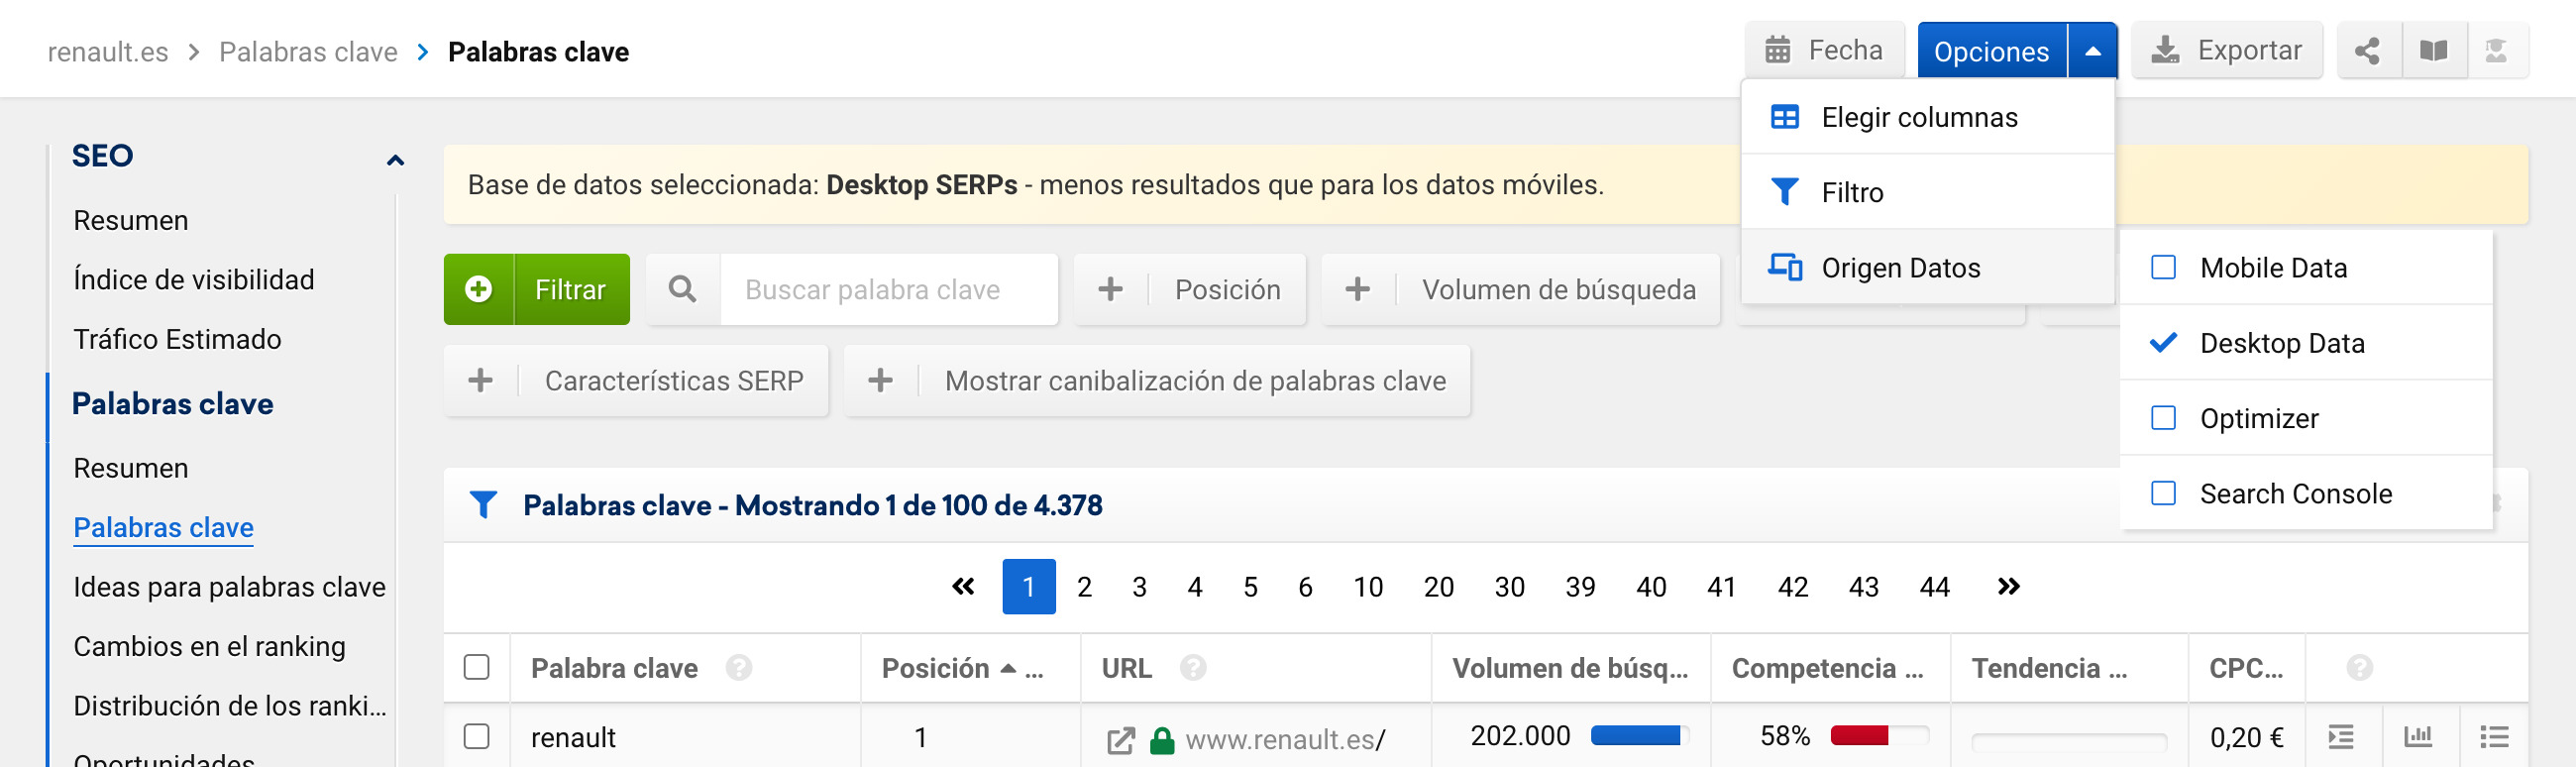Viewport: 2576px width, 767px height.
Task: Click the Exportar button
Action: tap(2226, 51)
